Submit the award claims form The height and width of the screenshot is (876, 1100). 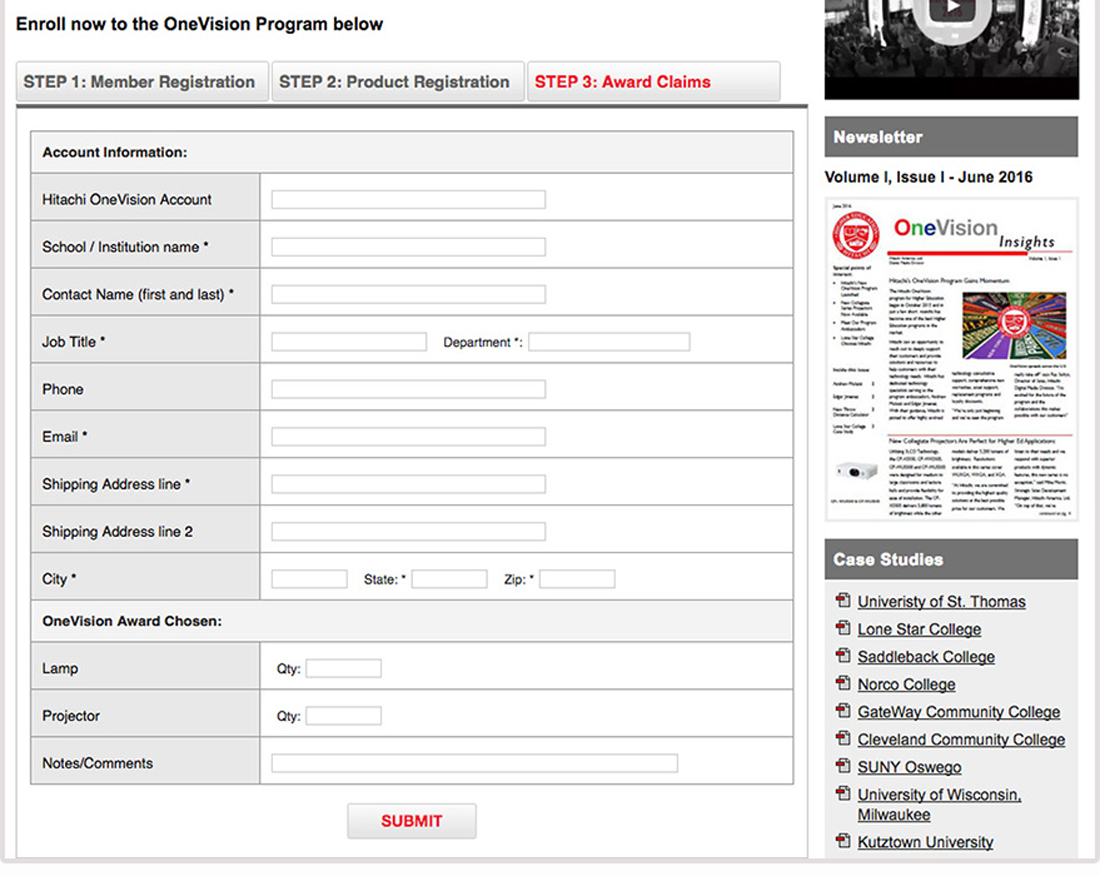[412, 821]
